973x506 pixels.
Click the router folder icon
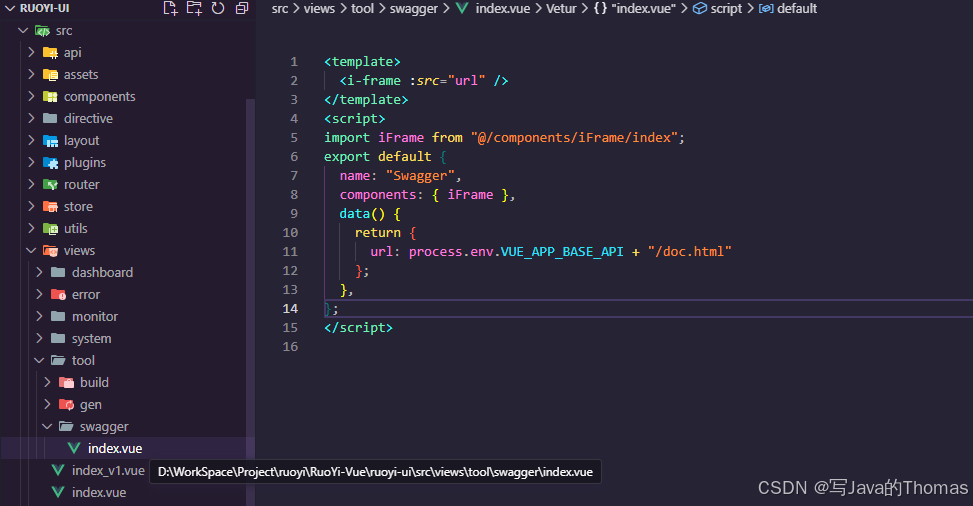tap(50, 184)
